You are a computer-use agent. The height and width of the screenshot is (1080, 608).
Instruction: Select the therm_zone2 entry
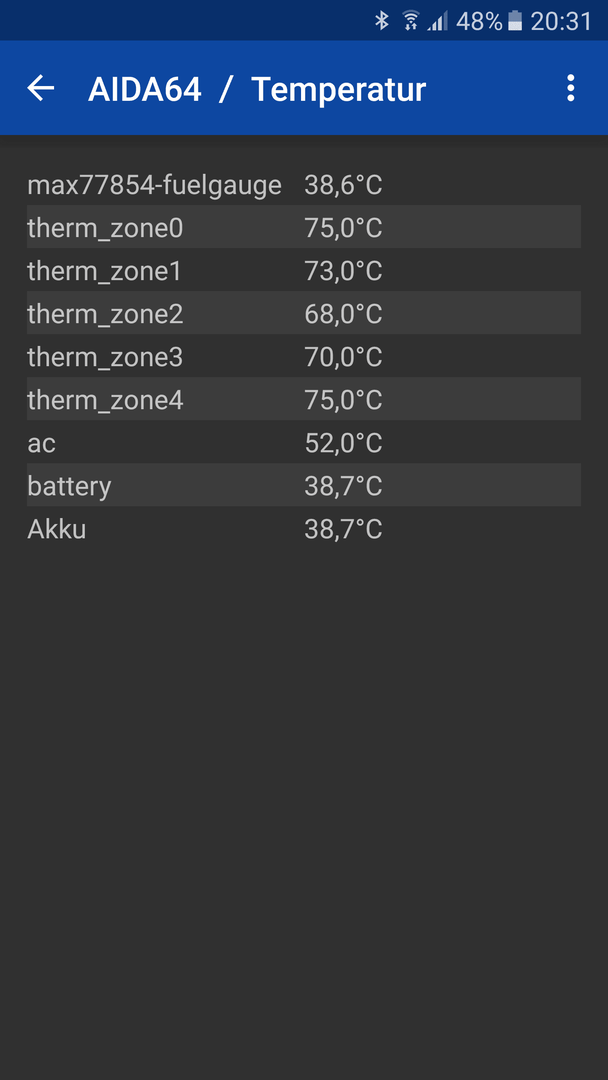pyautogui.click(x=304, y=313)
